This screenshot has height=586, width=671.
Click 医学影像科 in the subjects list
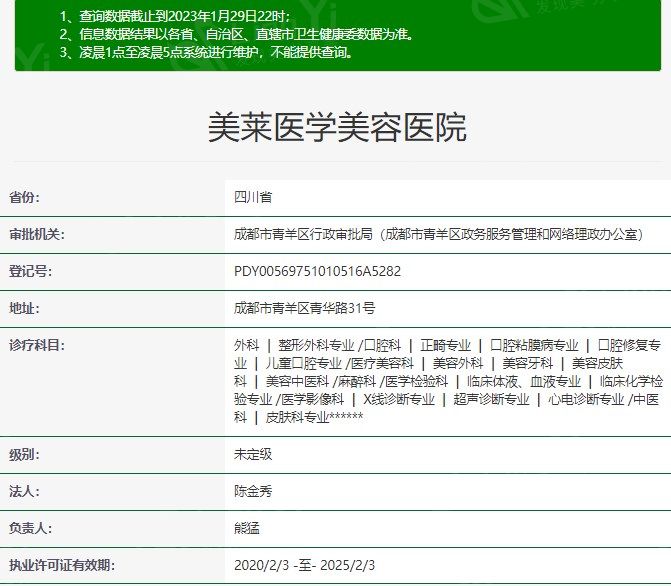point(312,399)
